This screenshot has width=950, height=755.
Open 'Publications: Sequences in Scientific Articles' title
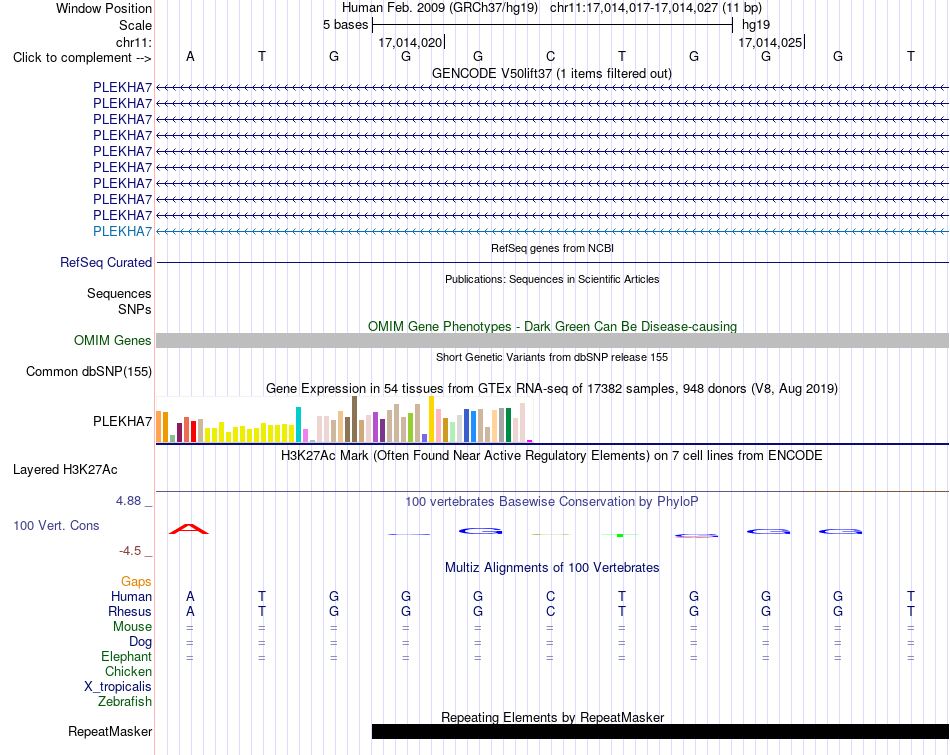(x=552, y=279)
